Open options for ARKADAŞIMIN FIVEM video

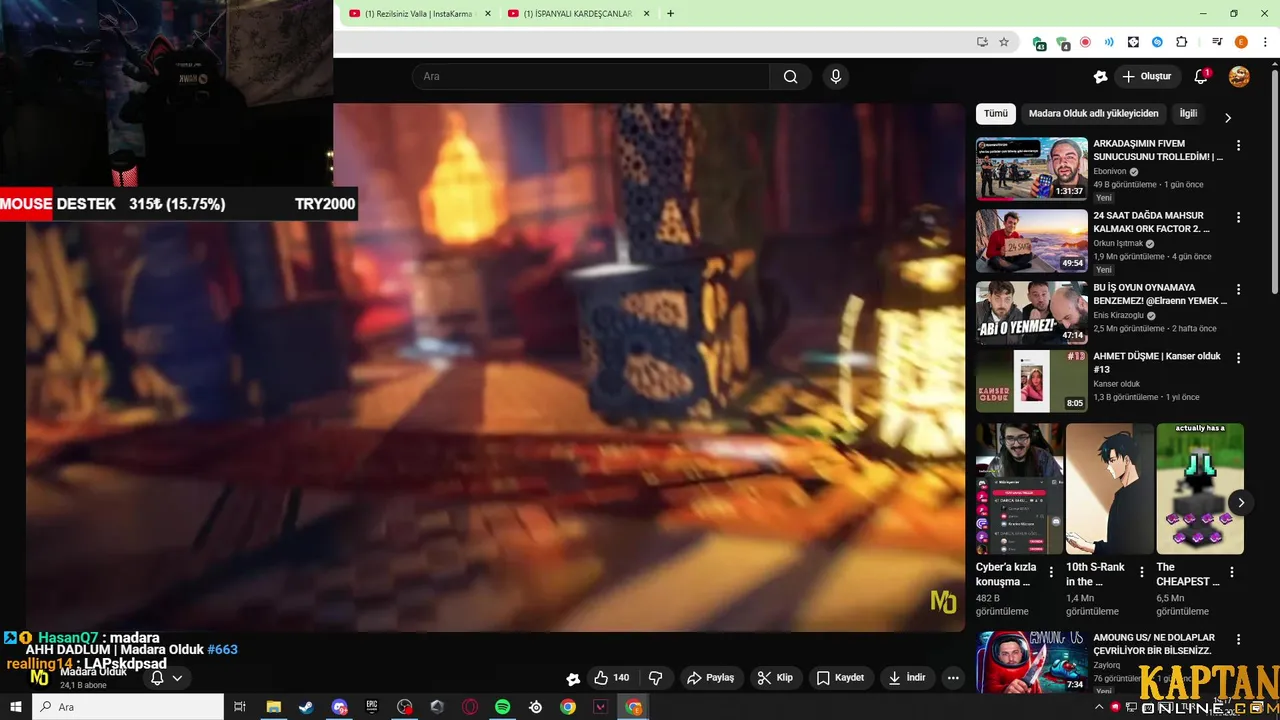(x=1238, y=145)
